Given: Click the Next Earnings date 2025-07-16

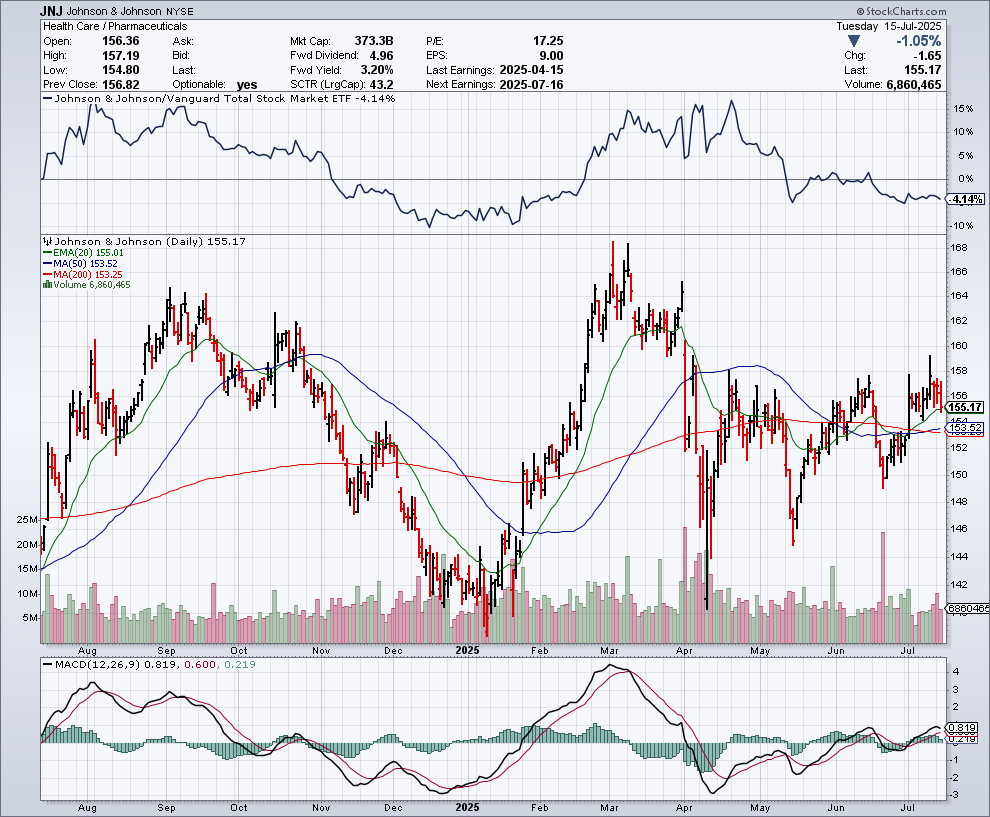Looking at the screenshot, I should click(531, 85).
